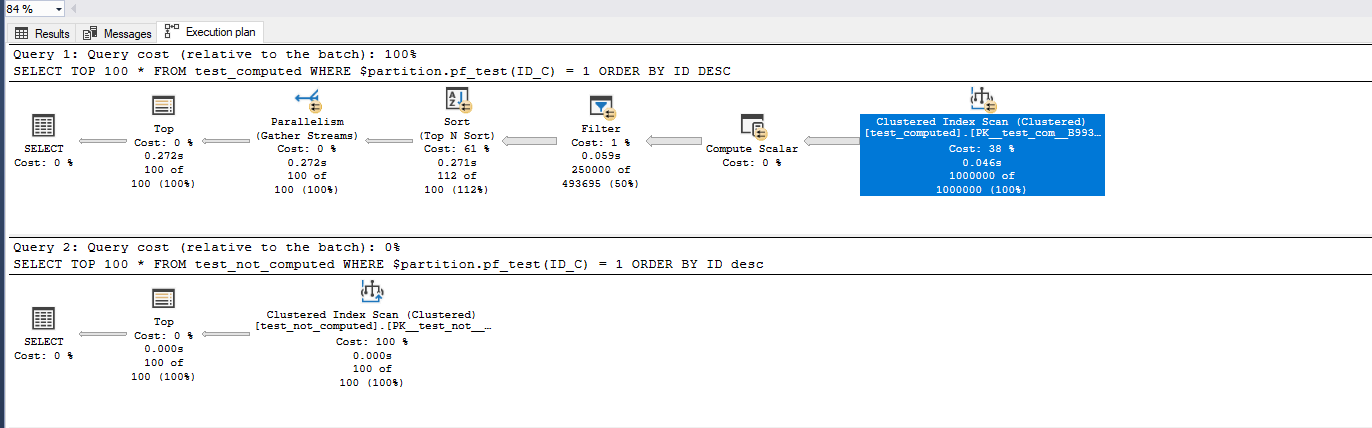Click the '[test_not_computed].[PK__test_not__' label
The height and width of the screenshot is (428, 1372).
374,326
